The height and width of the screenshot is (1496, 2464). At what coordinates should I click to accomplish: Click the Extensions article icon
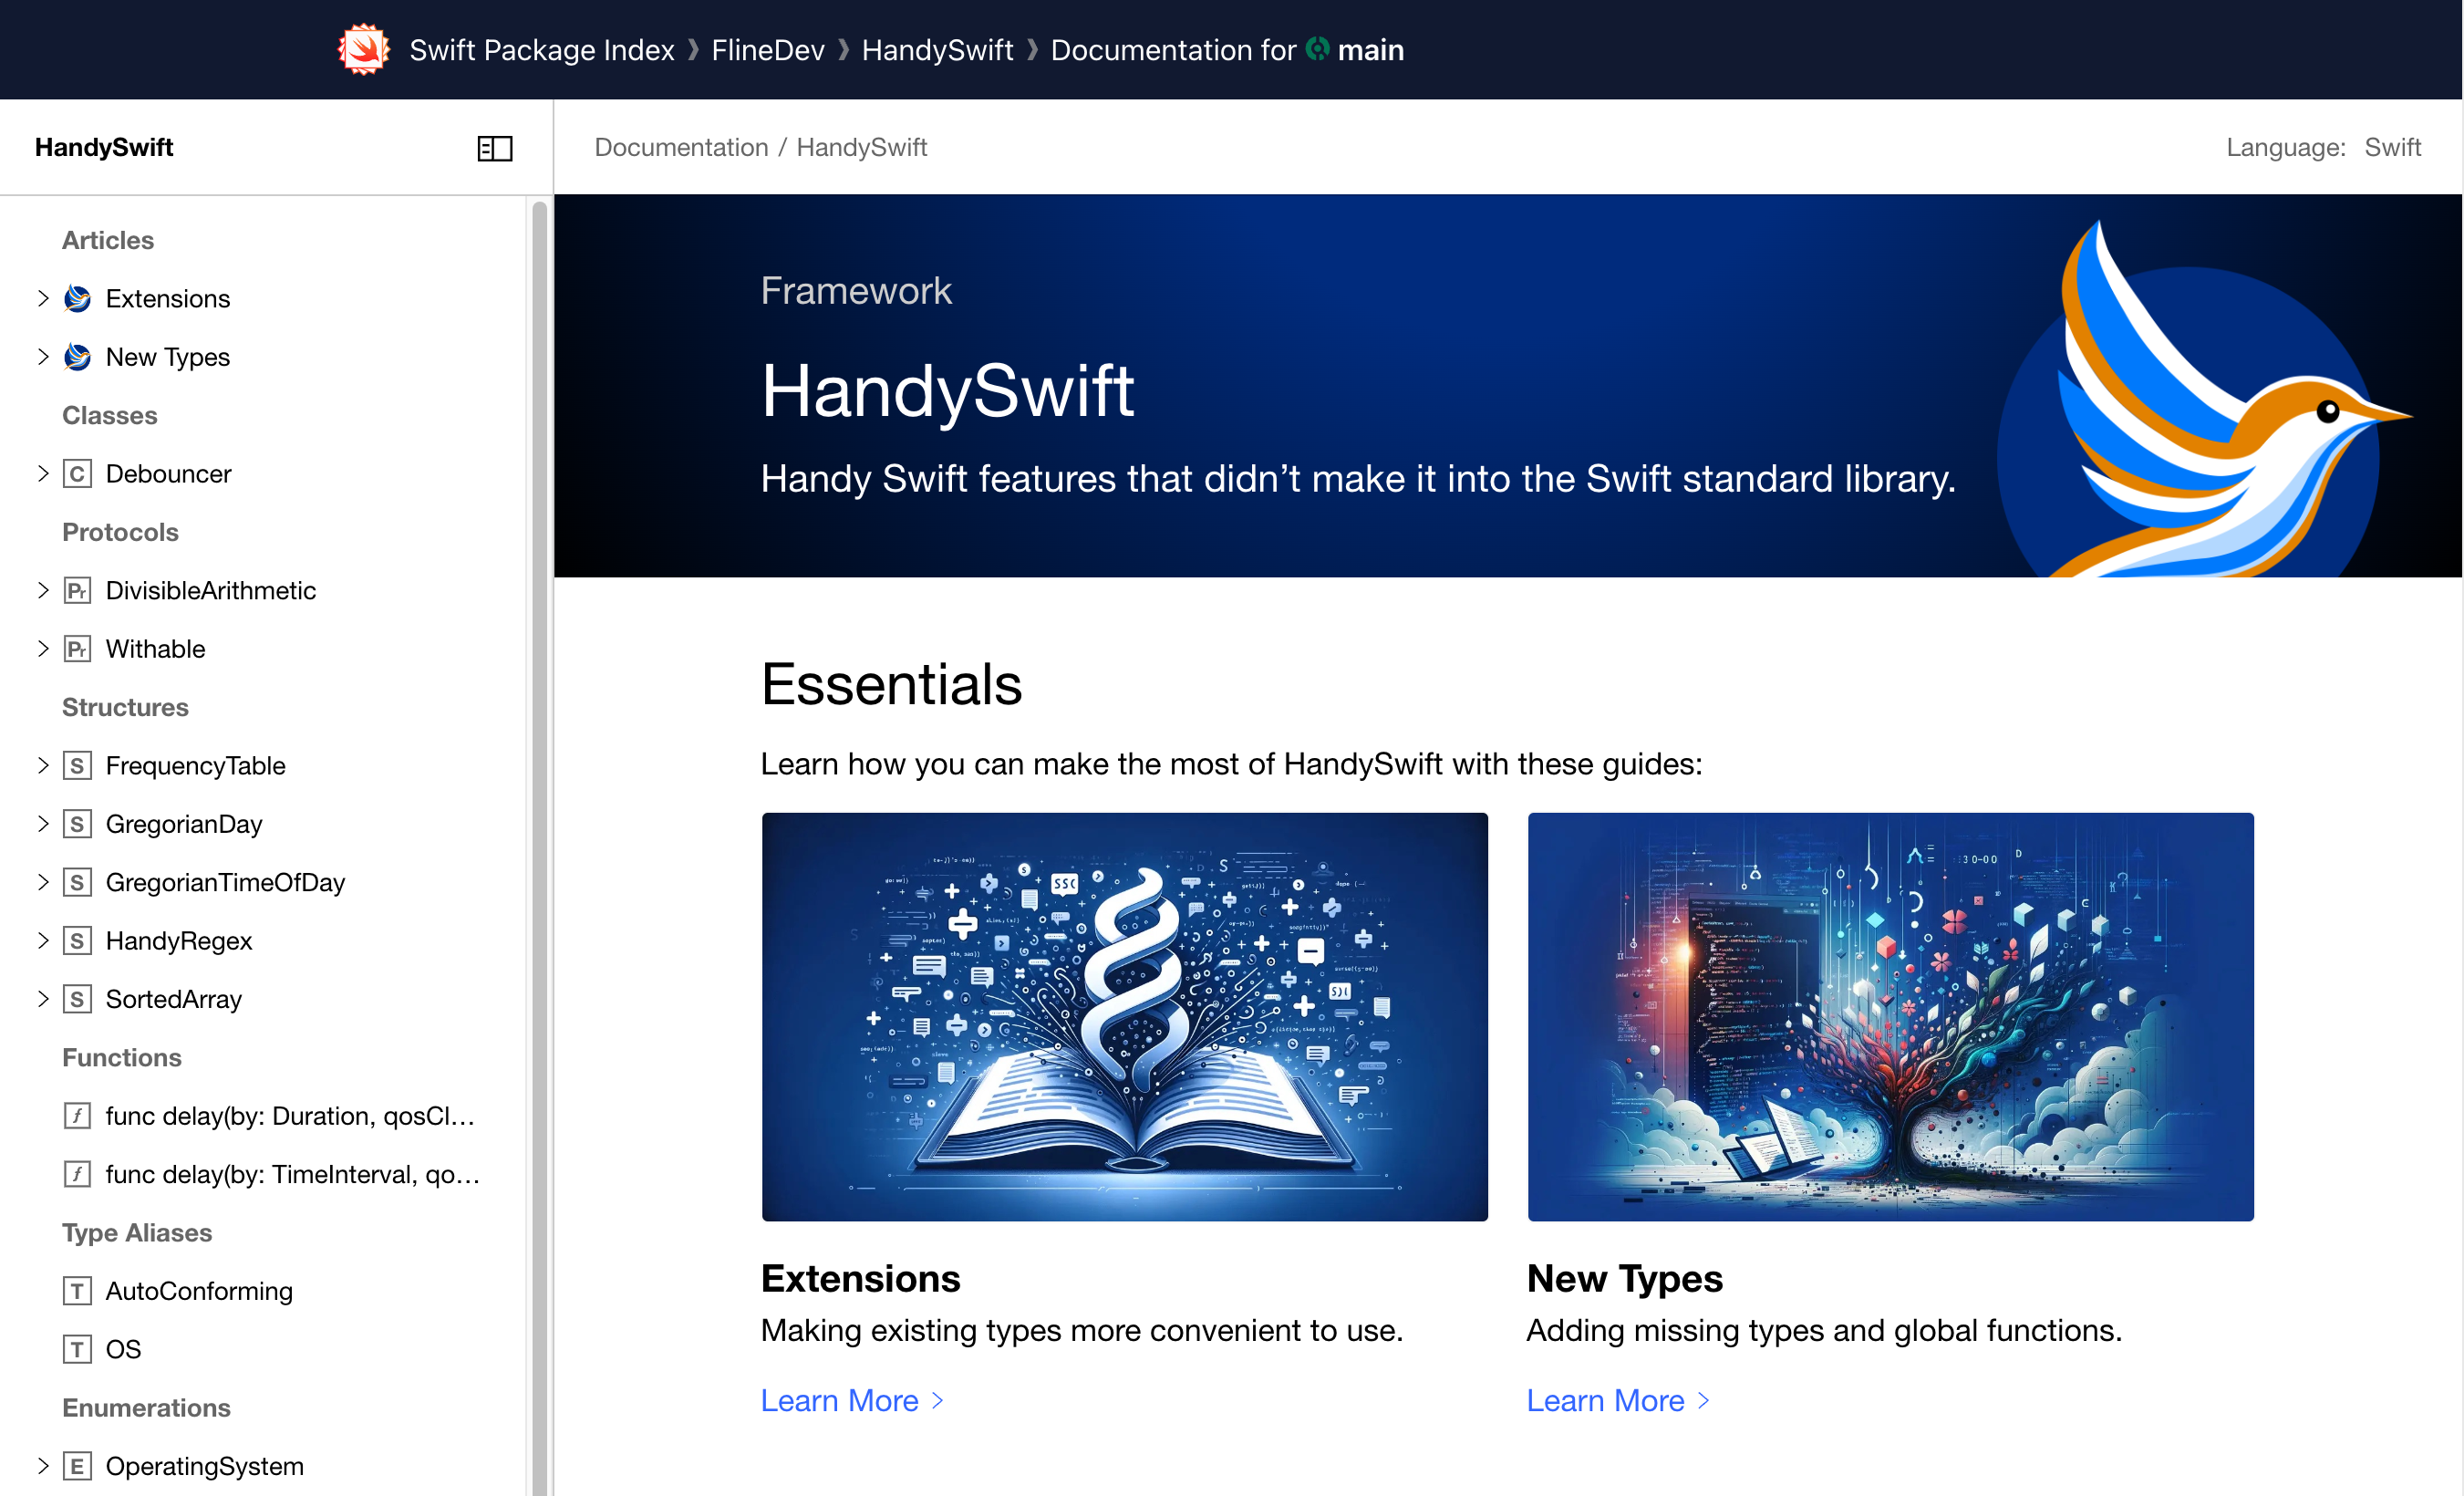78,297
